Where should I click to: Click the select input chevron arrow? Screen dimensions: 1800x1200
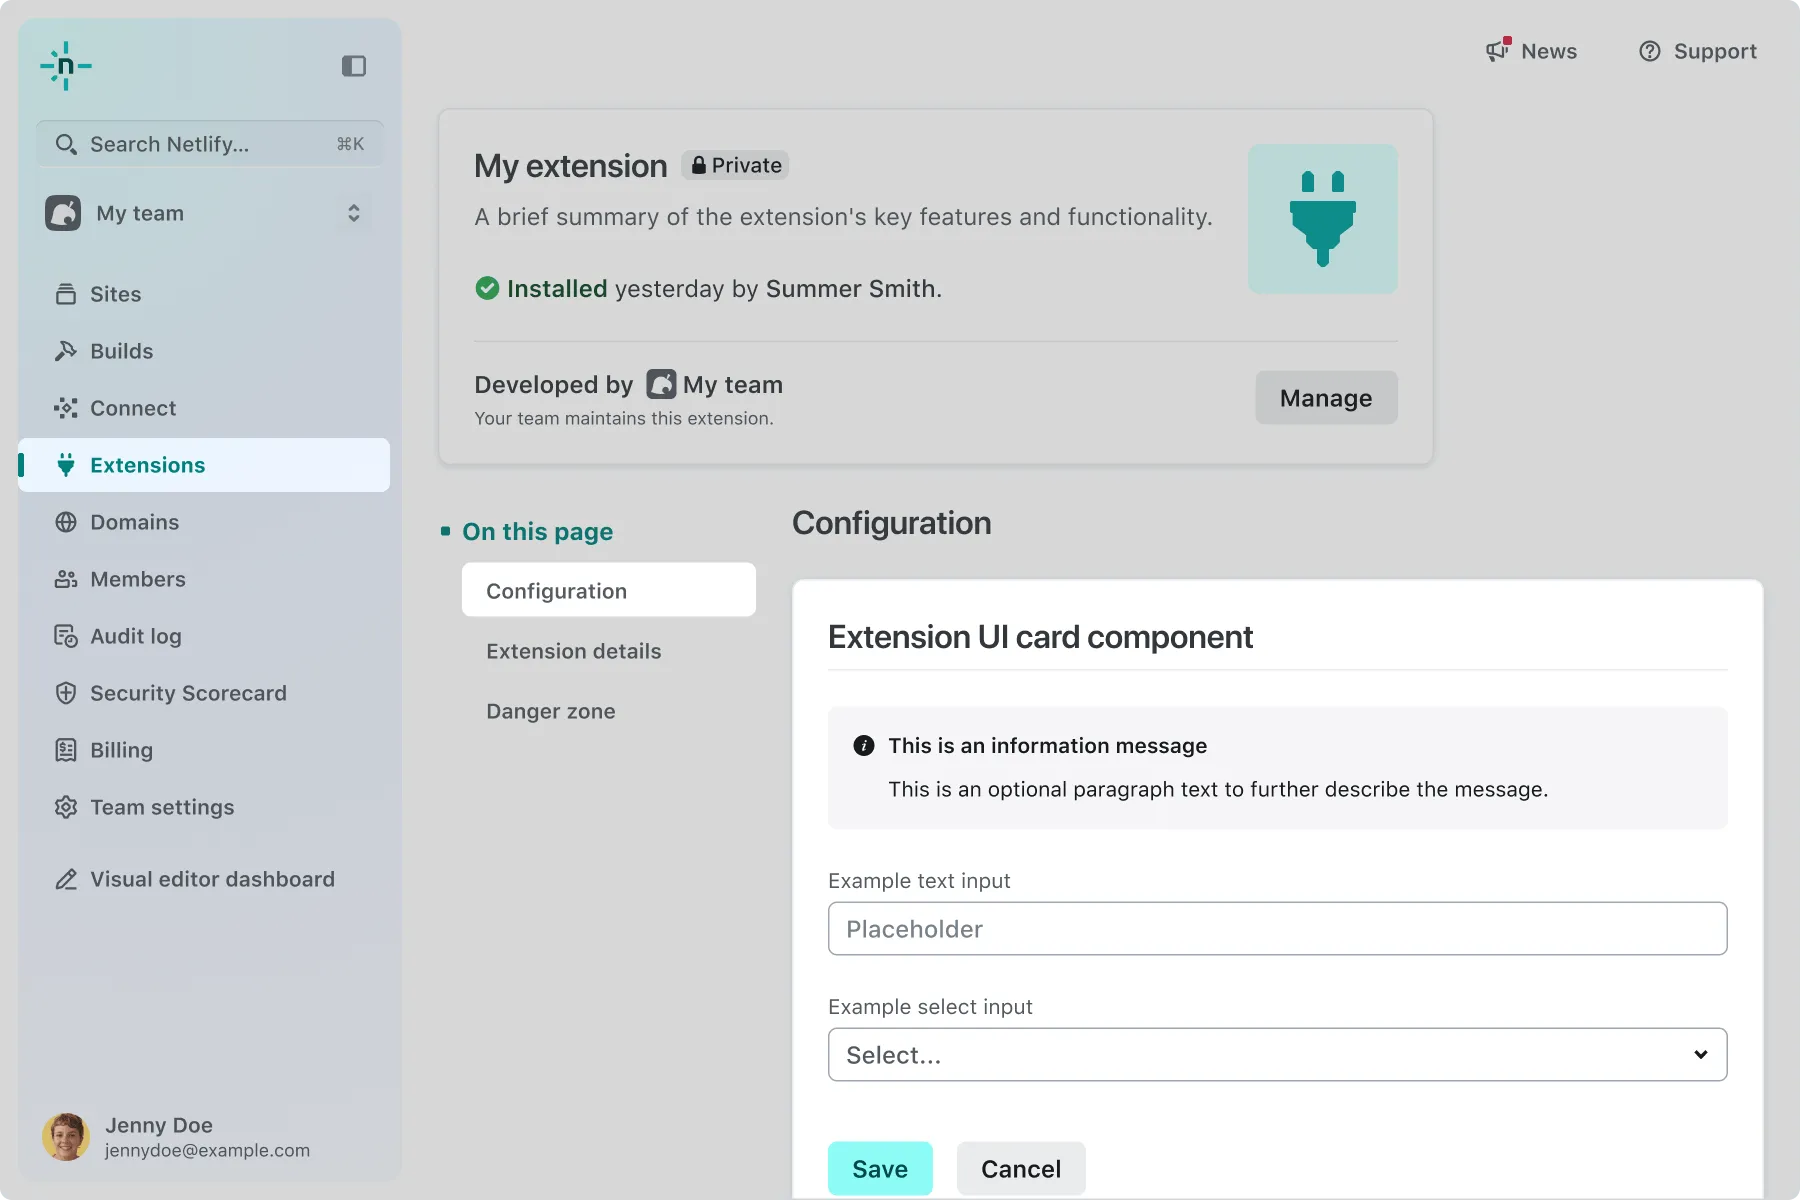1700,1055
